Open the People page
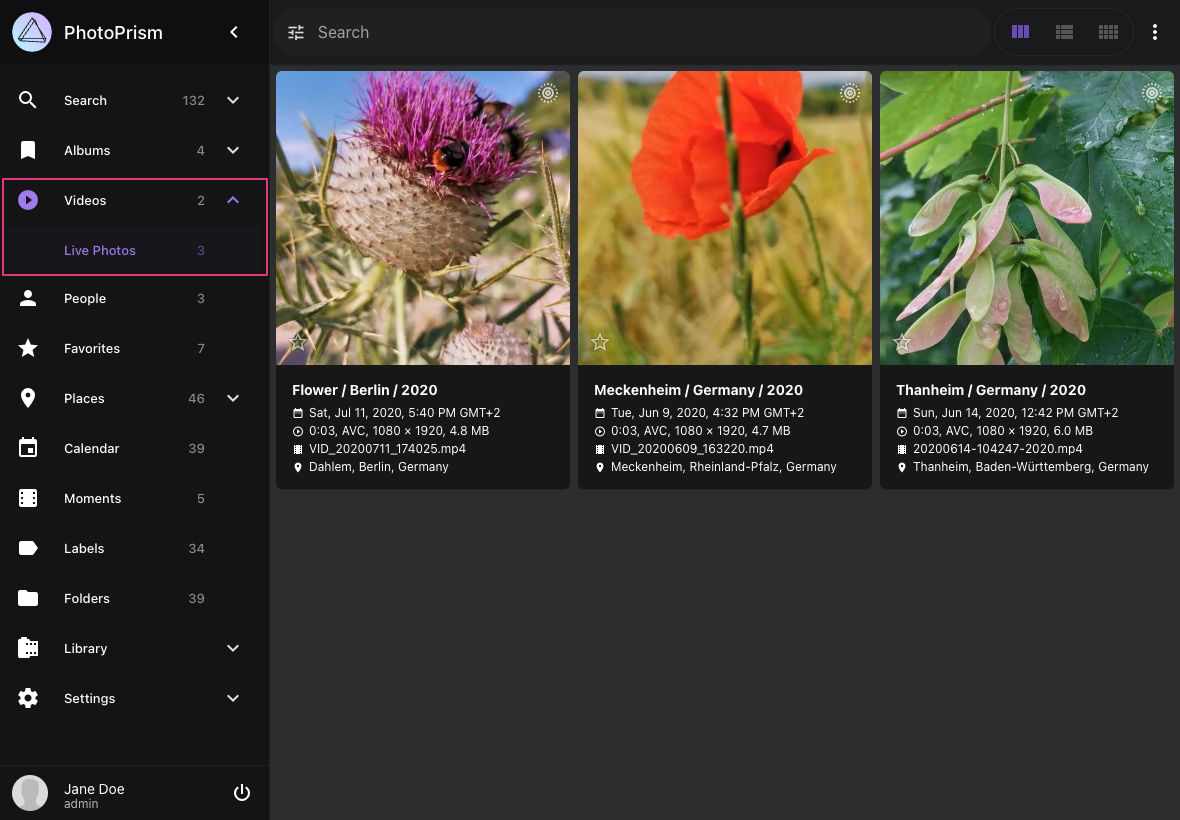This screenshot has height=820, width=1180. 85,298
